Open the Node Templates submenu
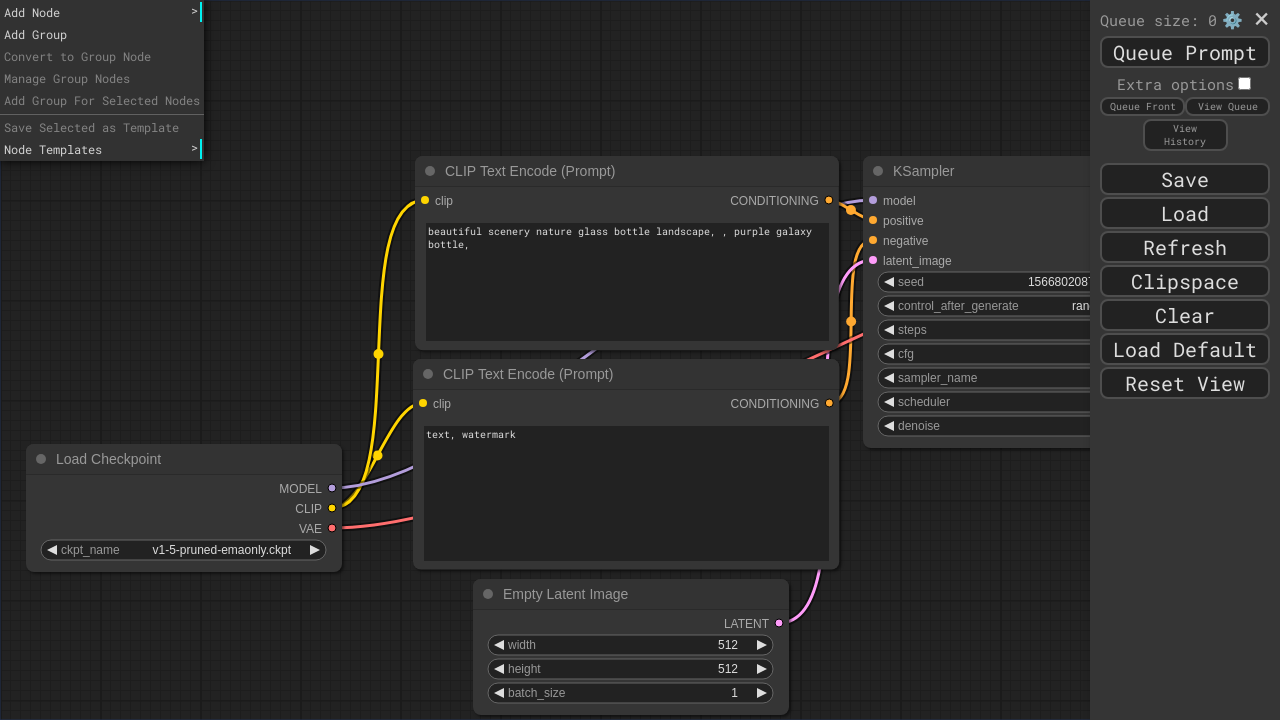Screen dimensions: 1280x720 [100, 149]
